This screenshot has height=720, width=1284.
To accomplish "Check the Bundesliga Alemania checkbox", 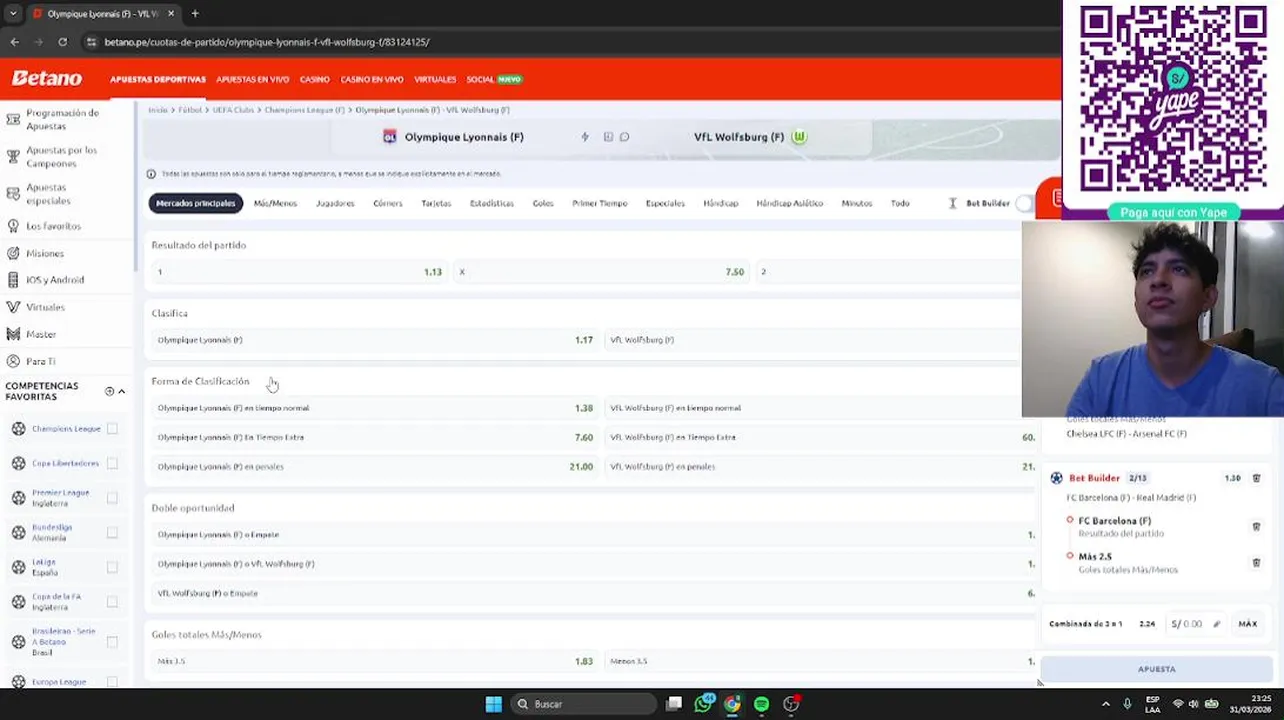I will (x=112, y=533).
